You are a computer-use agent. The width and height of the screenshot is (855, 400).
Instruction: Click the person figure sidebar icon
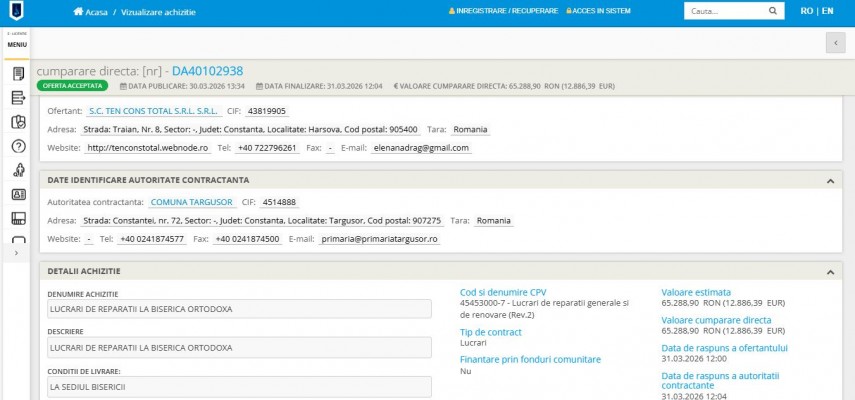click(17, 170)
